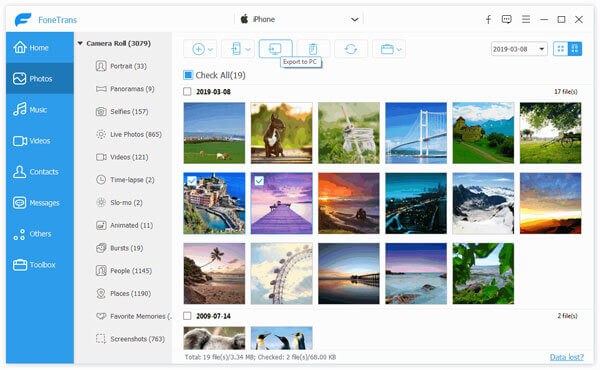The height and width of the screenshot is (370, 600).
Task: Switch to large grid view icon
Action: pos(575,49)
